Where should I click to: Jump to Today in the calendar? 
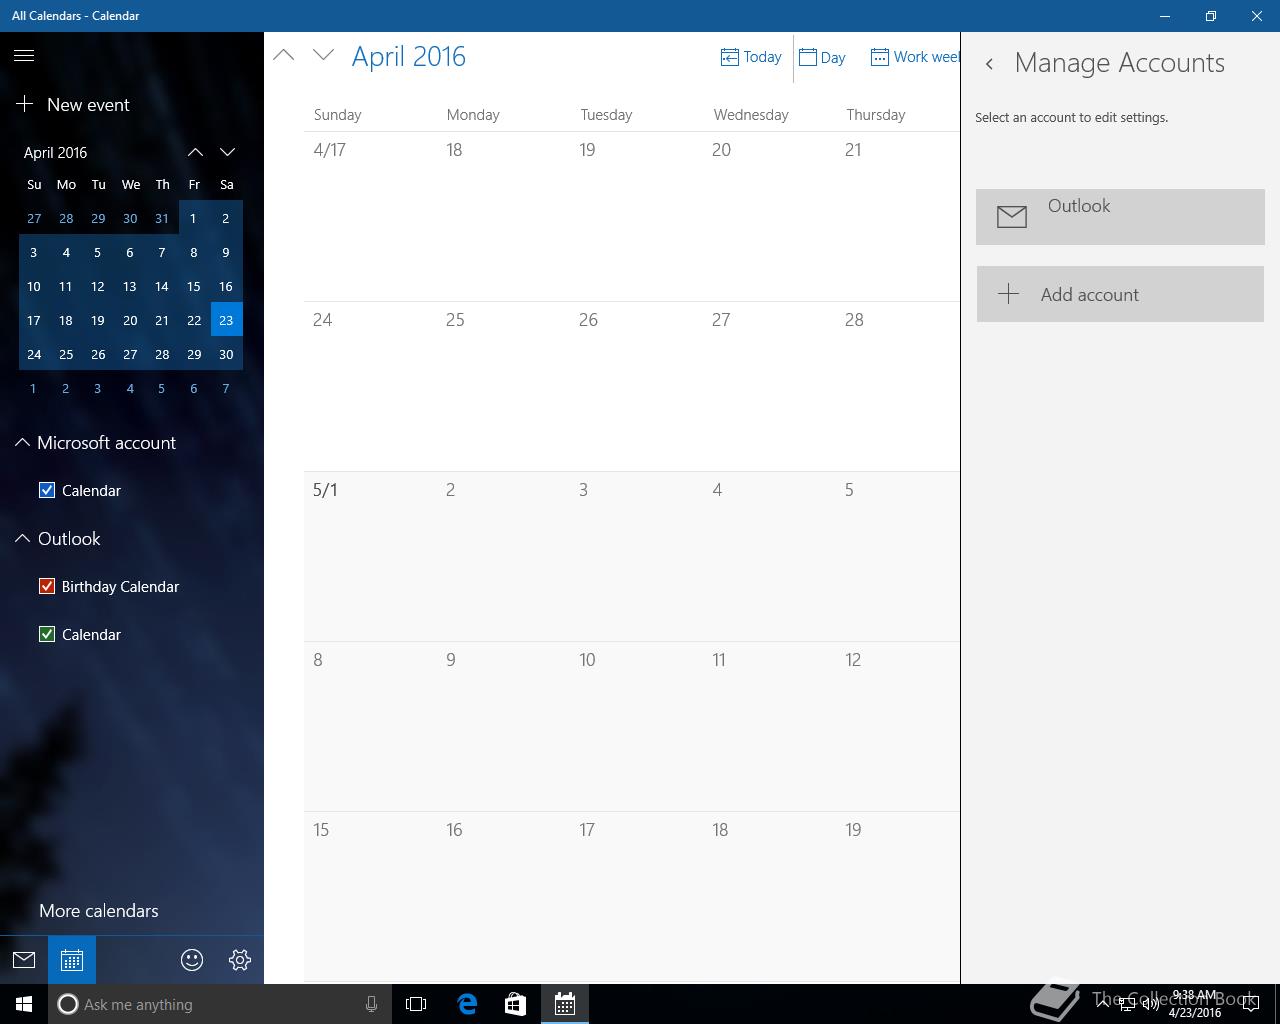coord(751,57)
